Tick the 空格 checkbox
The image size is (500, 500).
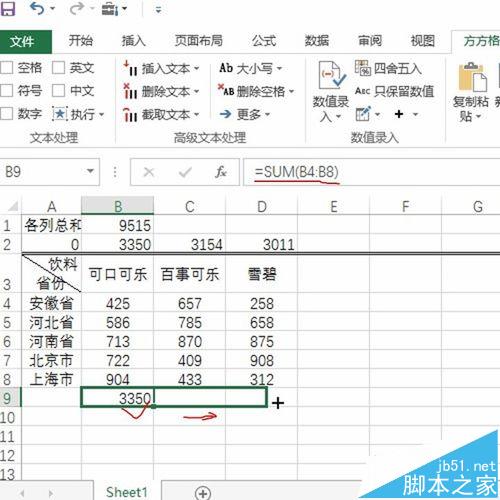(7, 68)
